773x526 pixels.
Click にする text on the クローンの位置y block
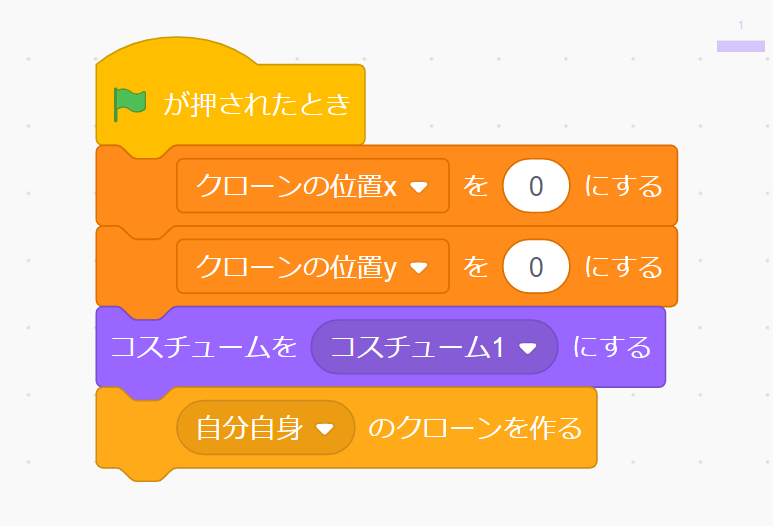click(x=623, y=267)
